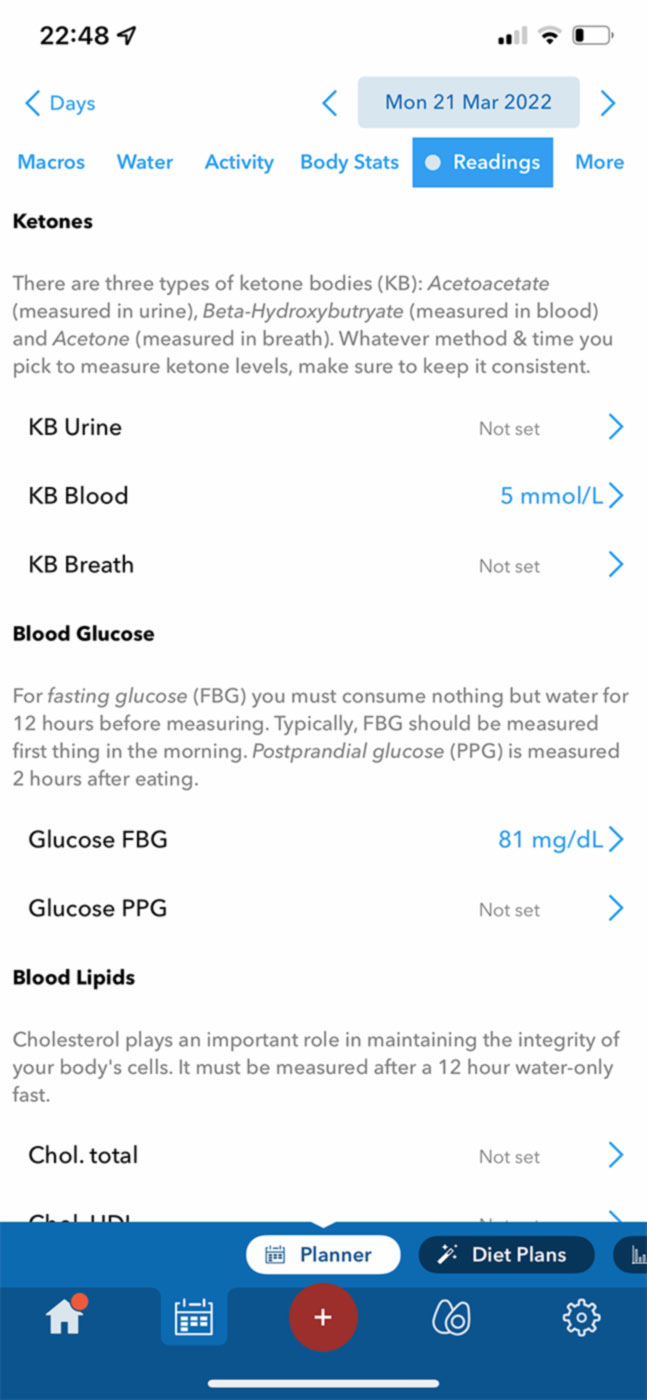Expand the KB Breath row chevron
The width and height of the screenshot is (647, 1400).
coord(615,565)
